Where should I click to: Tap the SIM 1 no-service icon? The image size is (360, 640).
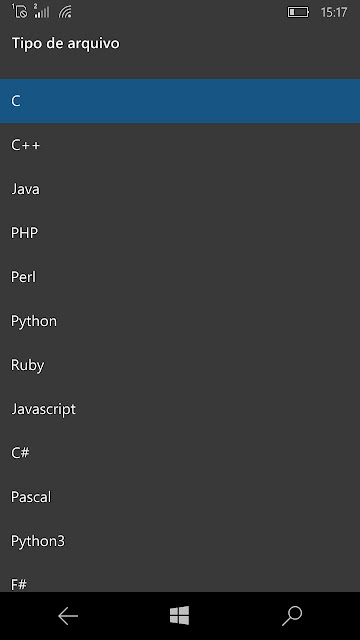click(20, 11)
